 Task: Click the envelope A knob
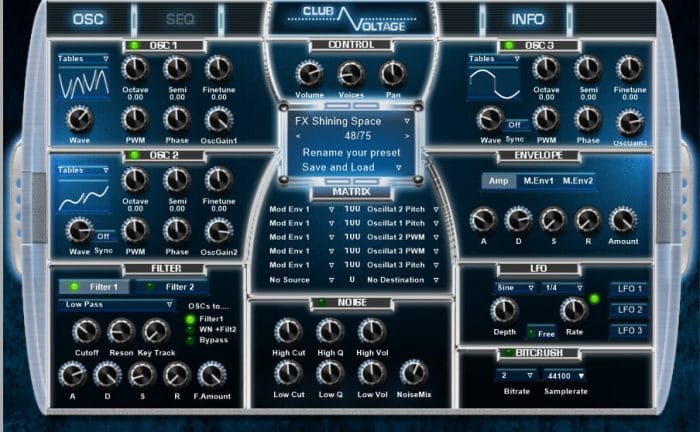[483, 220]
